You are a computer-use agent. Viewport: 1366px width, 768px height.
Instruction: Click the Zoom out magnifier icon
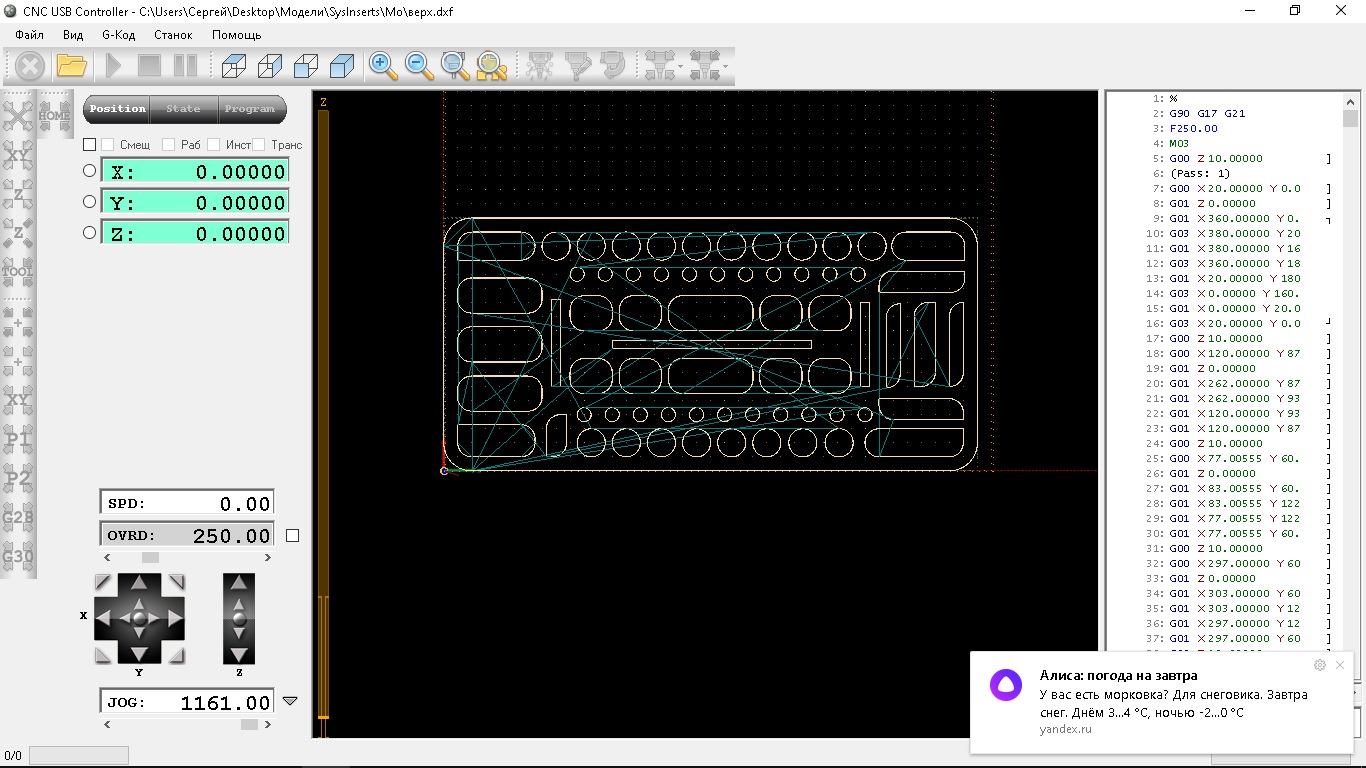pos(419,66)
